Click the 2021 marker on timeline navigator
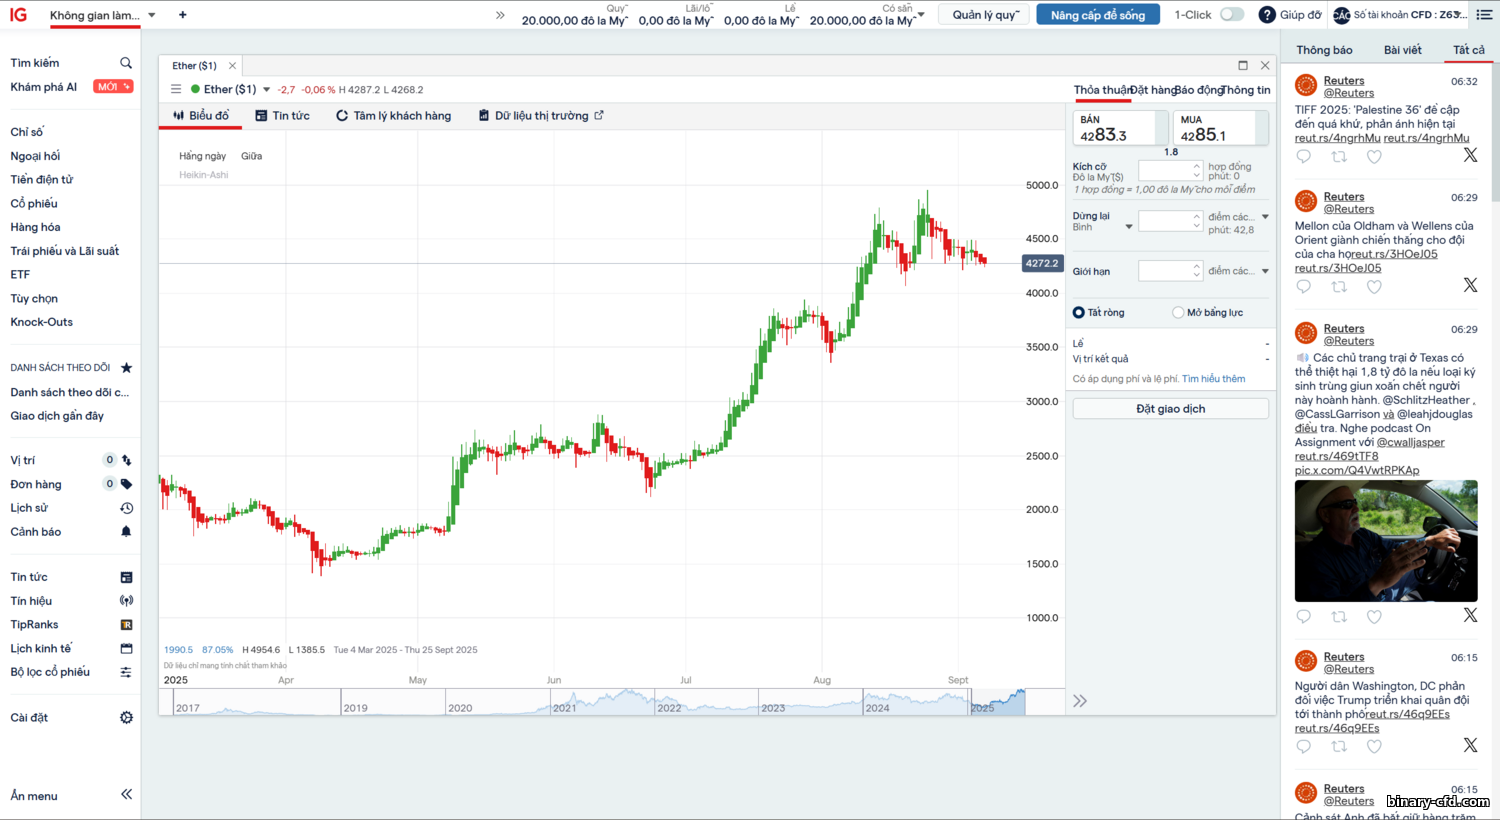The width and height of the screenshot is (1500, 820). [x=564, y=707]
